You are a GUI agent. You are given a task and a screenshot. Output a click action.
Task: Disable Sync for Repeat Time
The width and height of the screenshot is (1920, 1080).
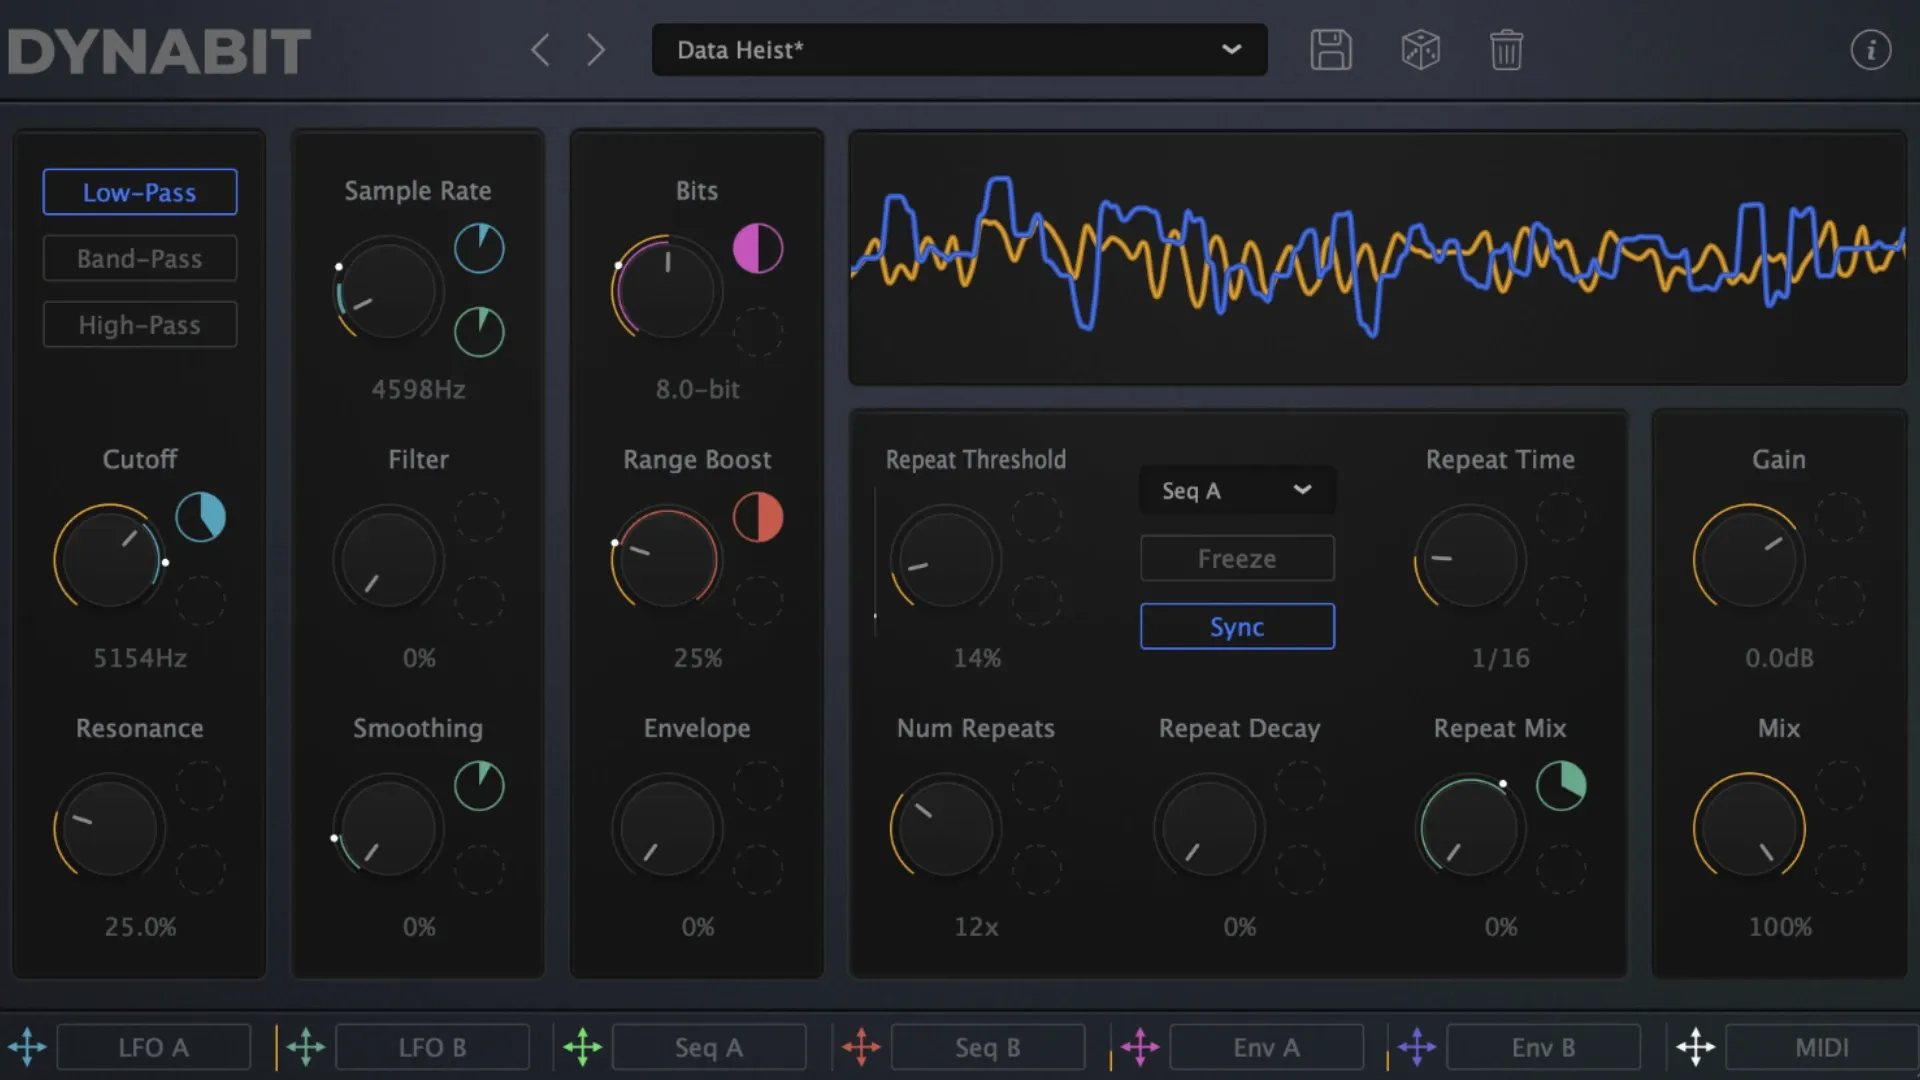tap(1236, 626)
